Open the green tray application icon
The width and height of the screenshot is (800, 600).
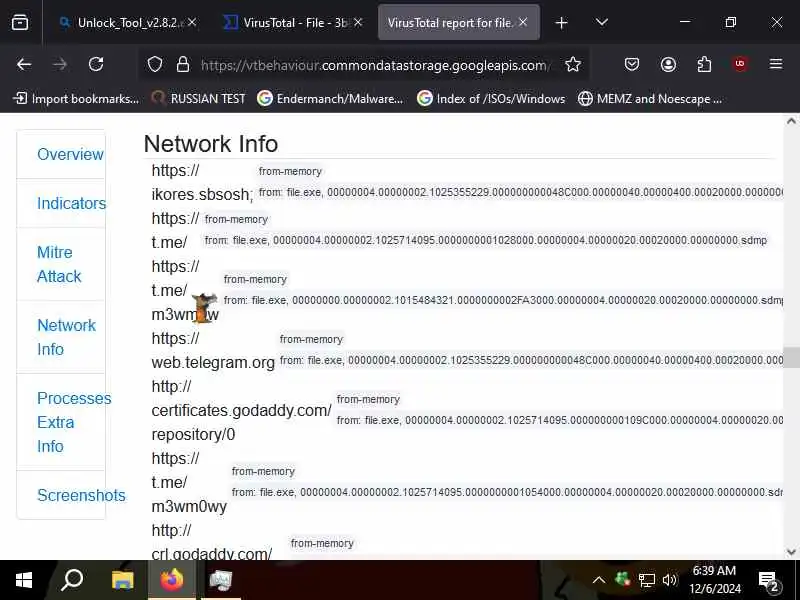coord(622,579)
